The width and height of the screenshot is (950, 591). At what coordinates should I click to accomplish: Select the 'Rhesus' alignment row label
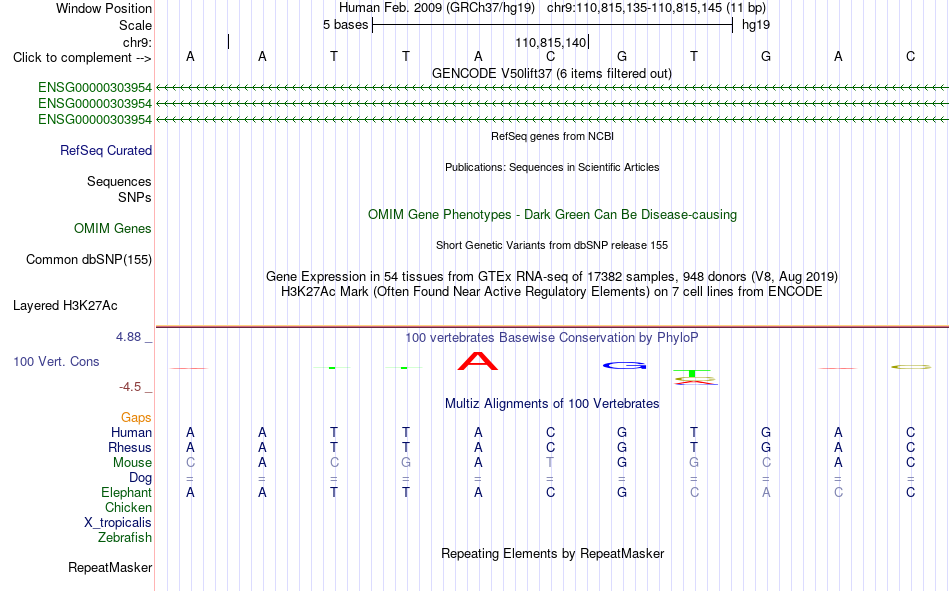(x=130, y=447)
